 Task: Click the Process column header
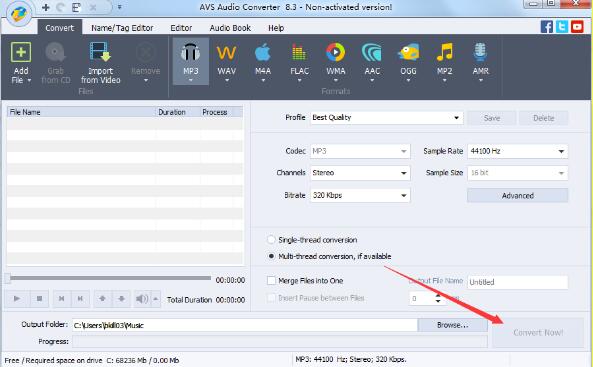[216, 112]
